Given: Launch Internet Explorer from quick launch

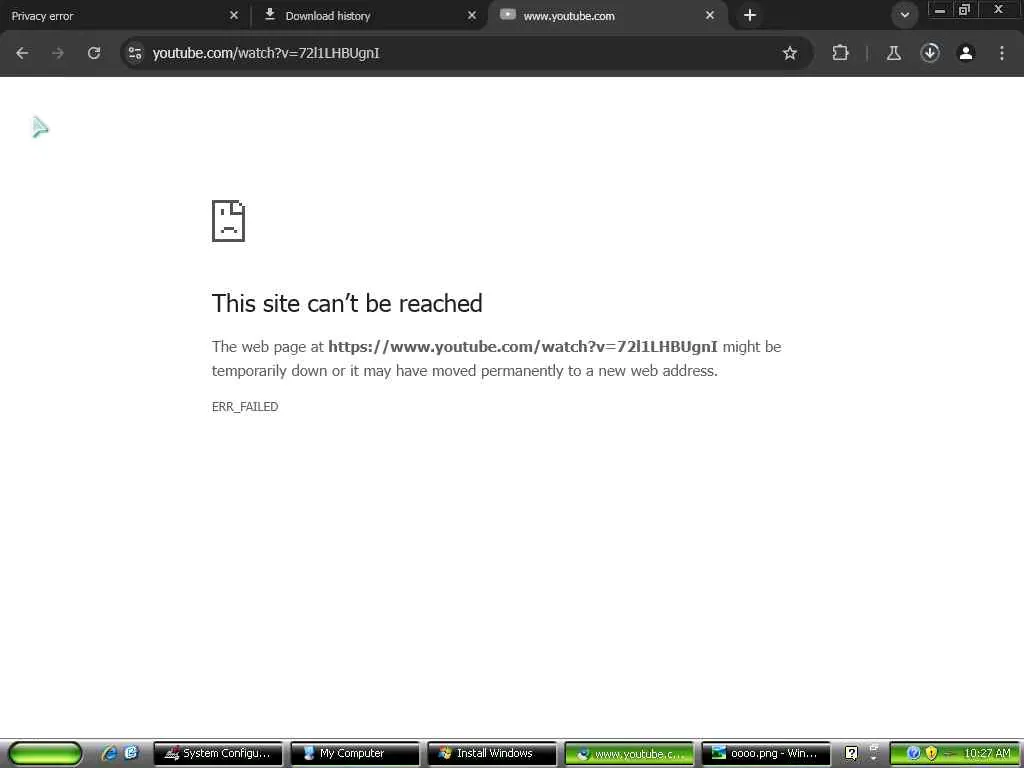Looking at the screenshot, I should click(x=109, y=753).
